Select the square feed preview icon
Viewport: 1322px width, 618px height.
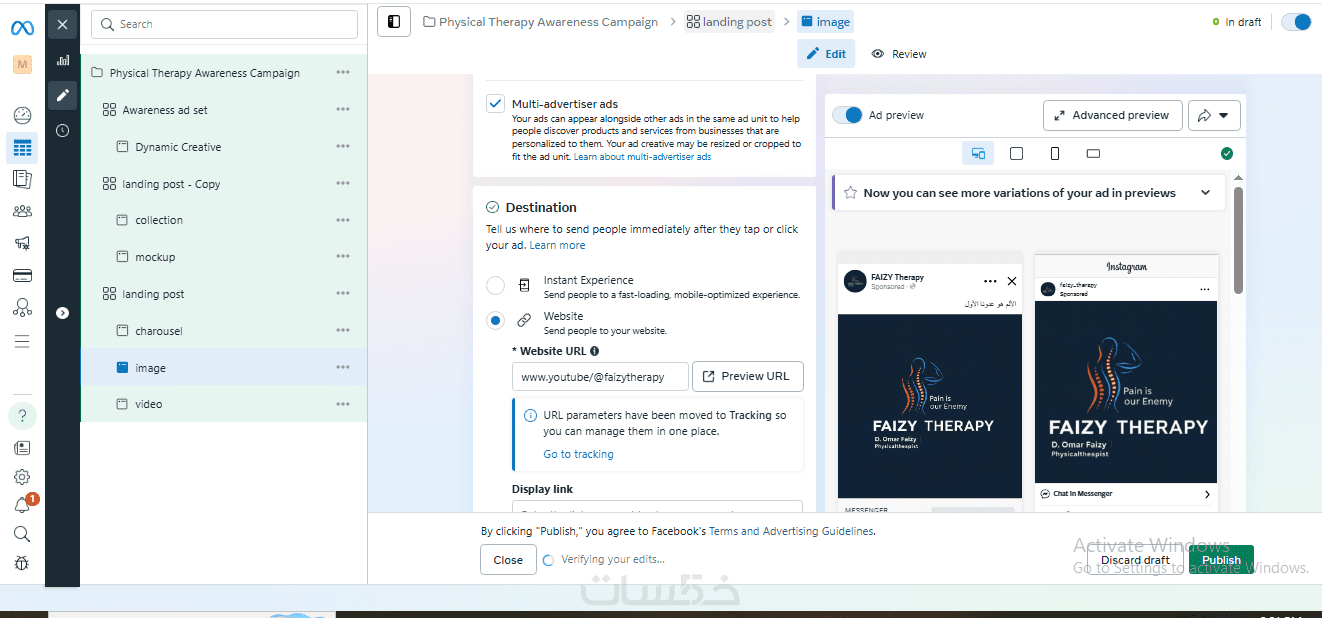[x=1016, y=153]
